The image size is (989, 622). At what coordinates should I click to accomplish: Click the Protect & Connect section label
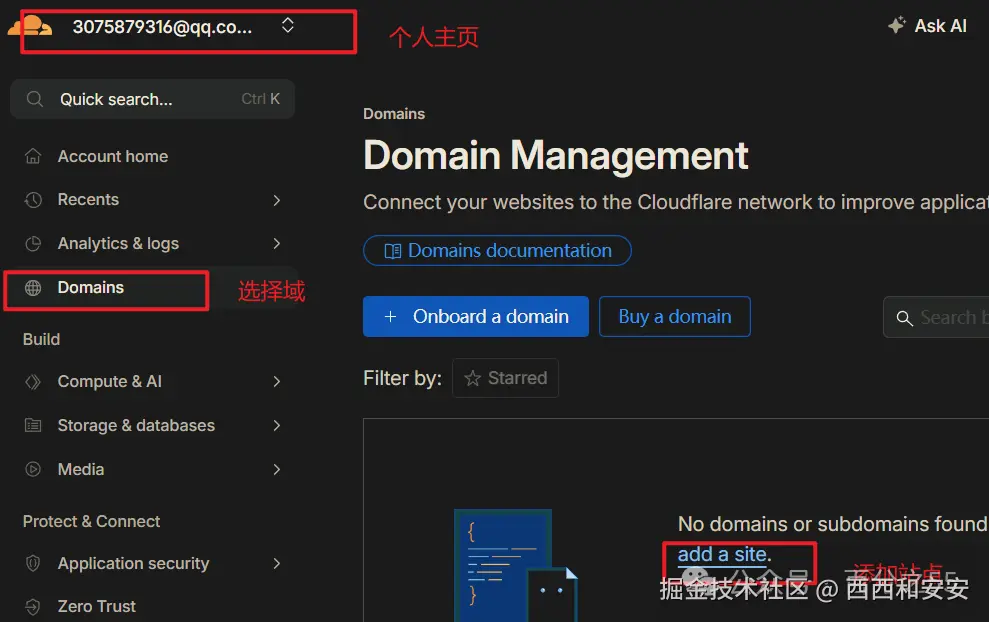coord(91,522)
